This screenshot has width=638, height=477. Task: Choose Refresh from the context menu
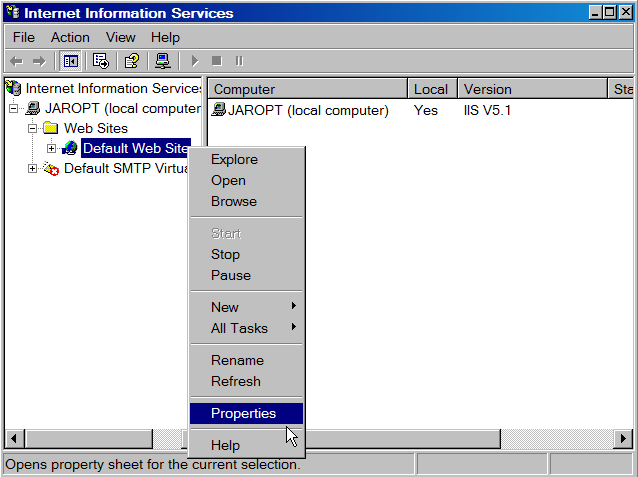pos(247,381)
